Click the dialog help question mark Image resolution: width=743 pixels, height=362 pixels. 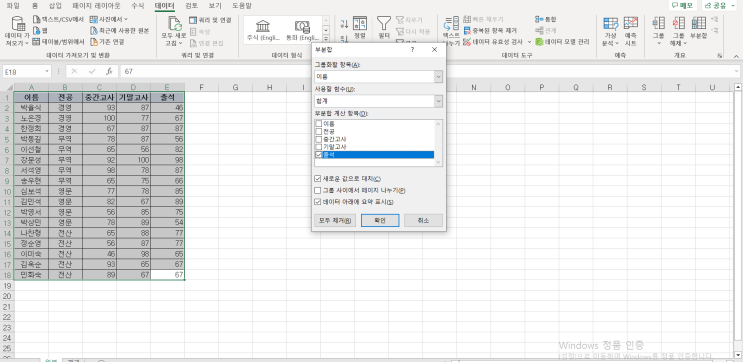coord(413,50)
